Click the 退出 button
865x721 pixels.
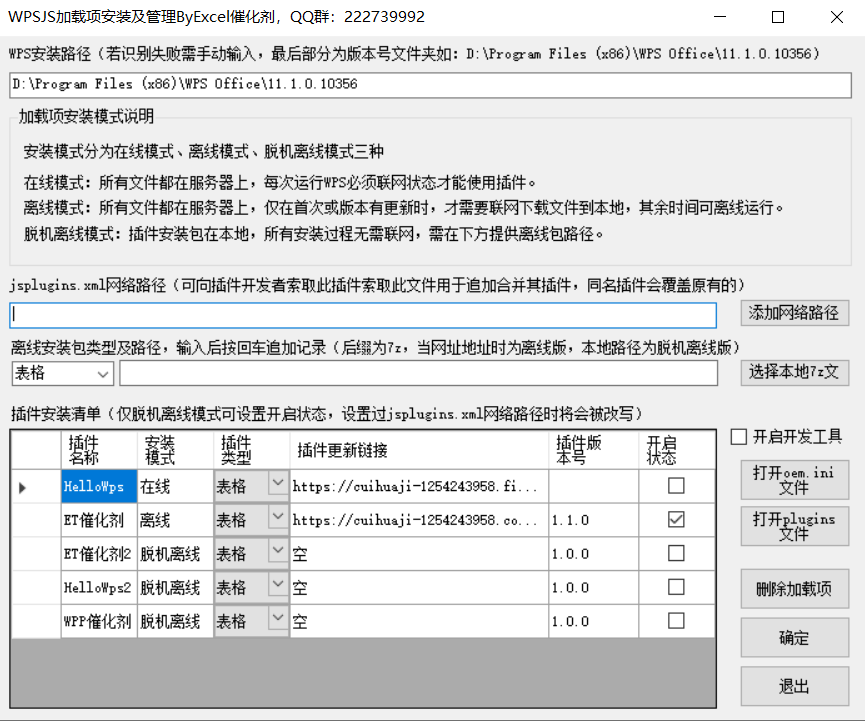[794, 686]
